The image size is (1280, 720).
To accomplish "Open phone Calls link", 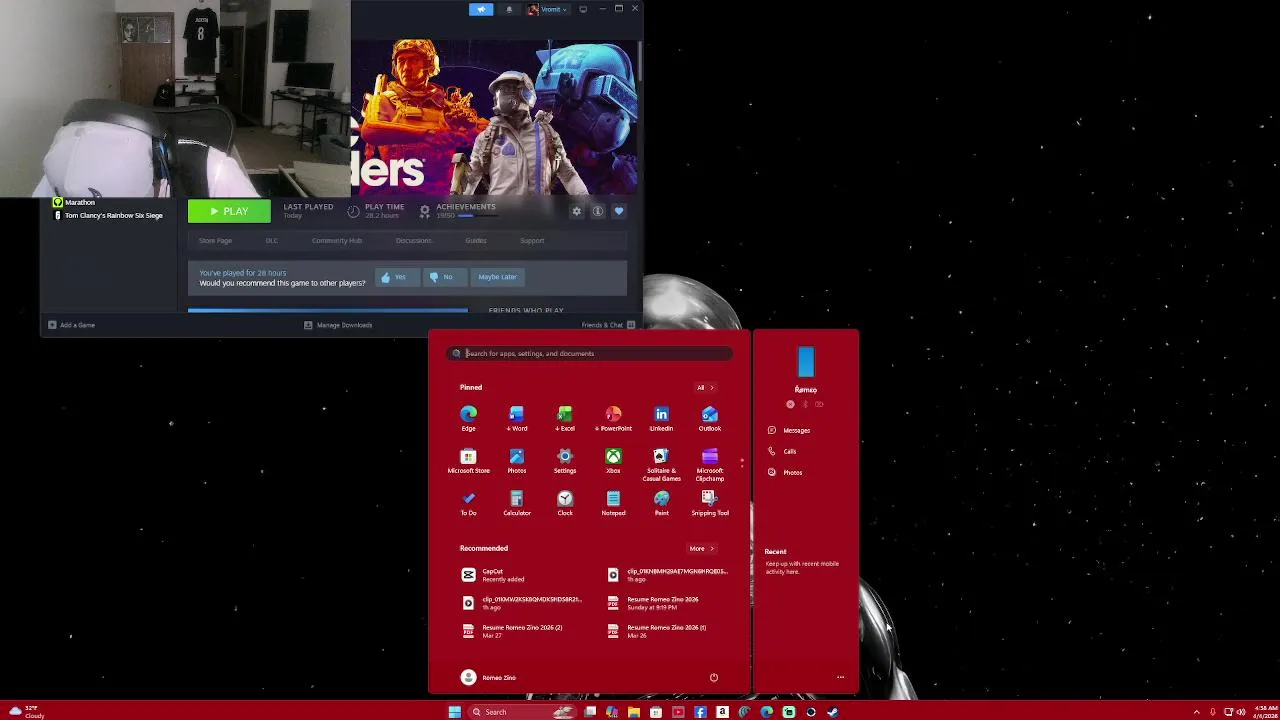I will [x=782, y=451].
